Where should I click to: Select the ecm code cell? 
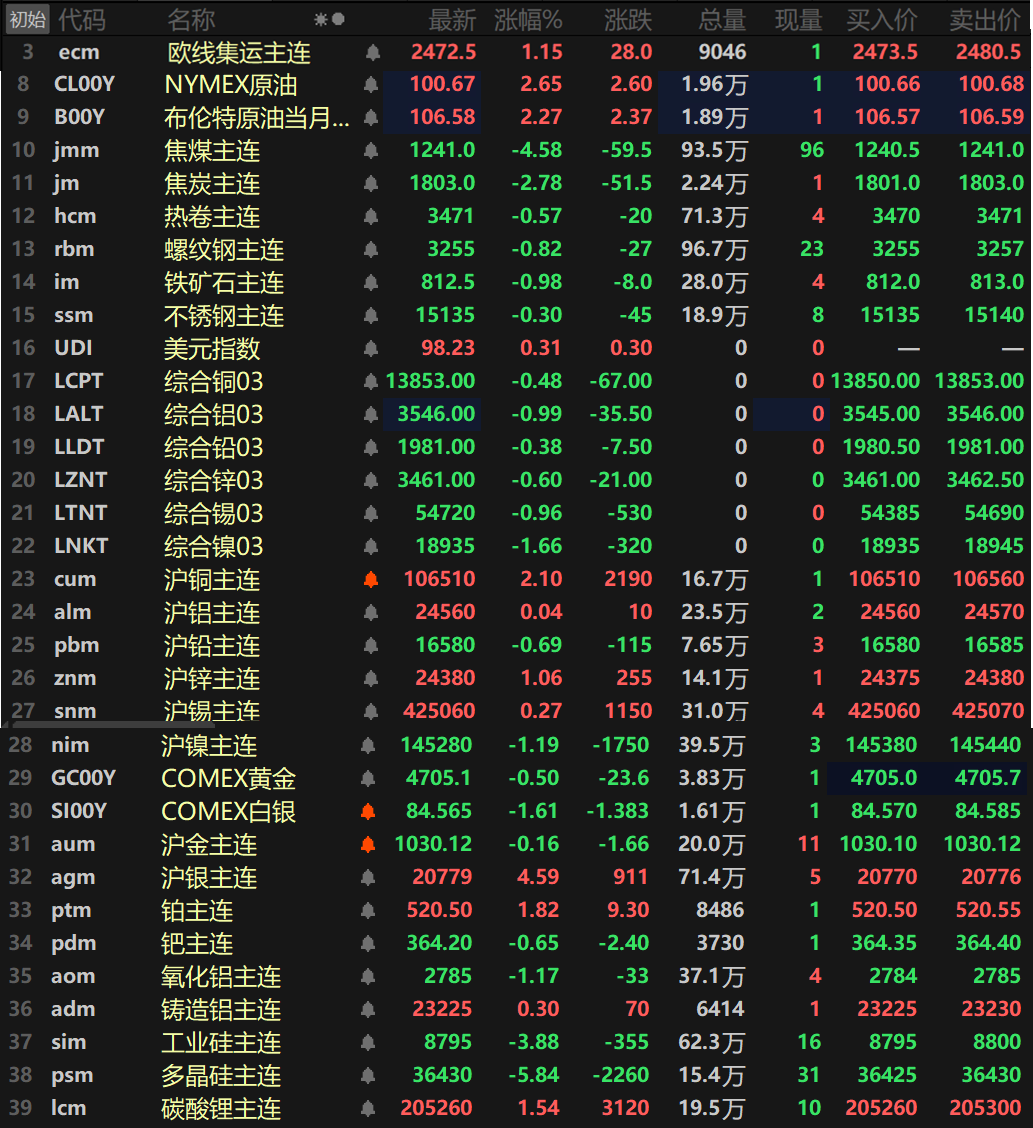[78, 53]
